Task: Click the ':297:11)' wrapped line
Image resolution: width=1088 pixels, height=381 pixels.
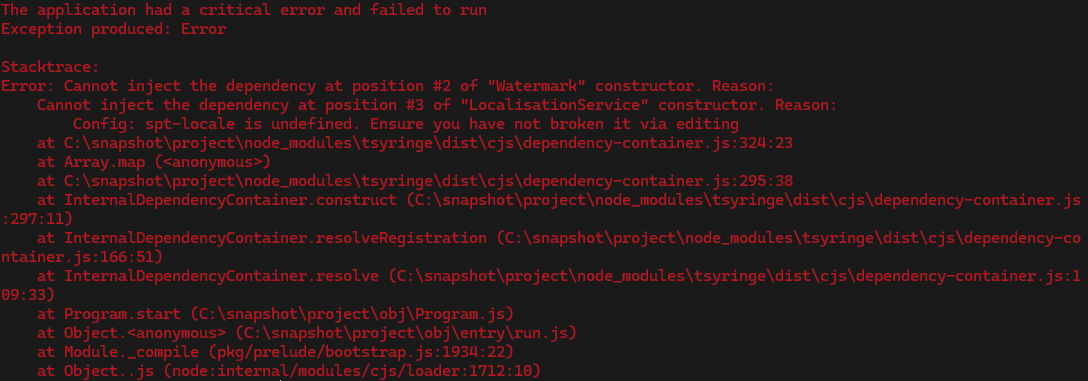Action: pyautogui.click(x=37, y=219)
